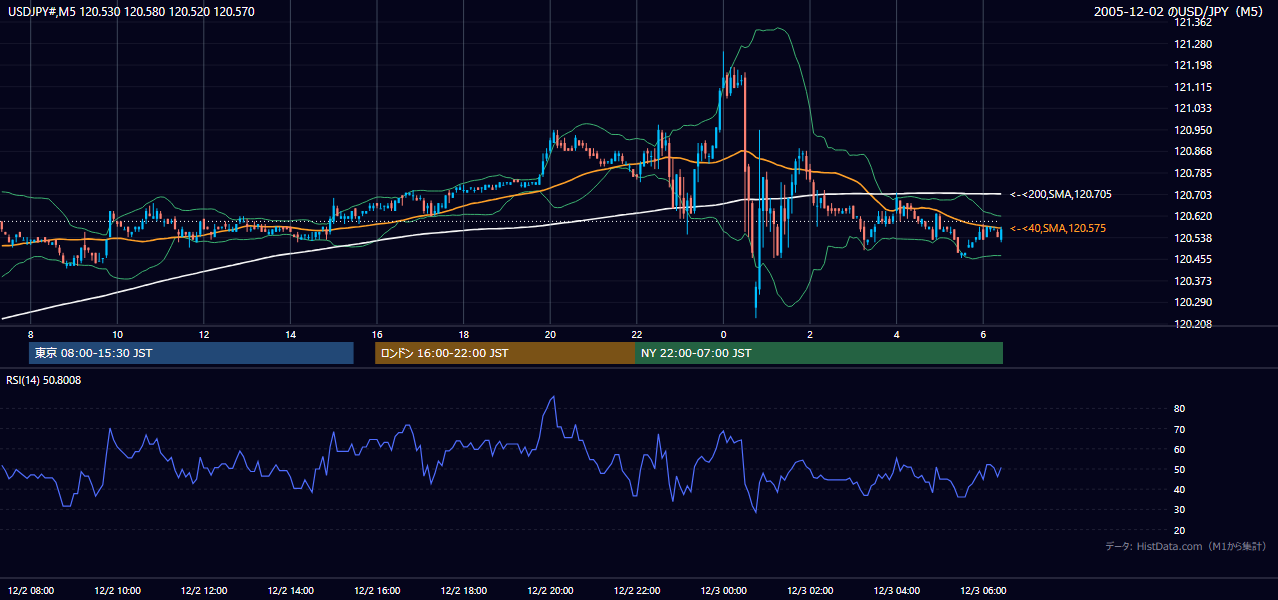Image resolution: width=1278 pixels, height=600 pixels.
Task: Select the London 16:00-22:00 JST session bar
Action: (x=505, y=353)
